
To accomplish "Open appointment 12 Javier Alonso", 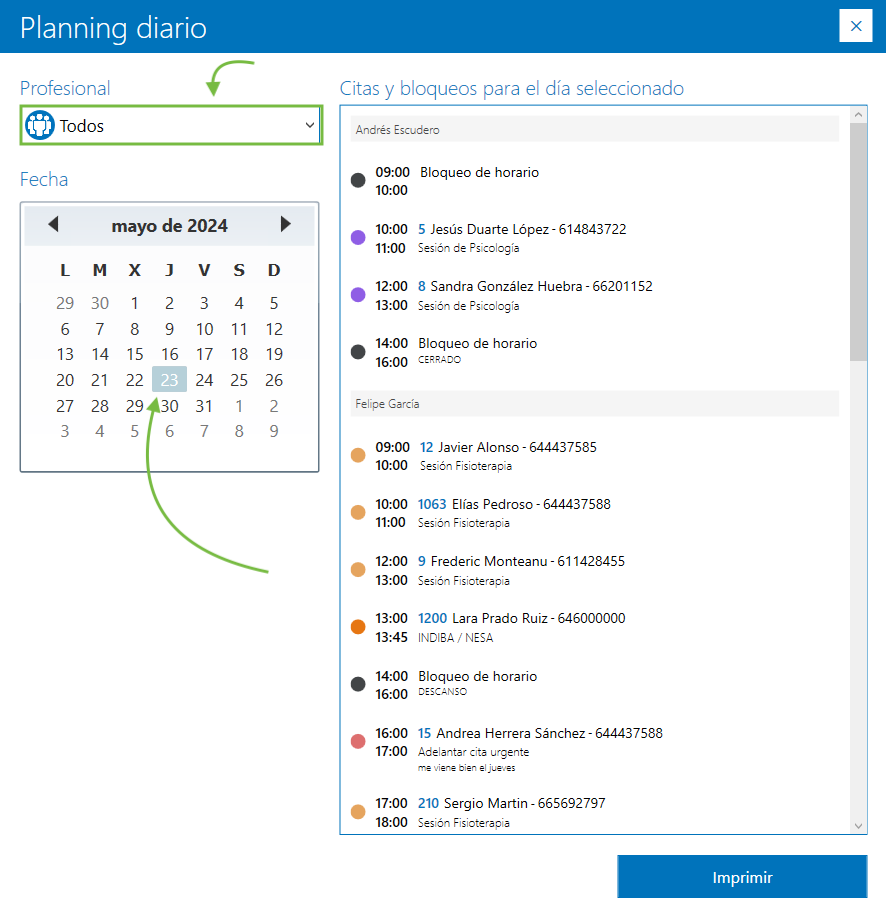I will tap(507, 447).
